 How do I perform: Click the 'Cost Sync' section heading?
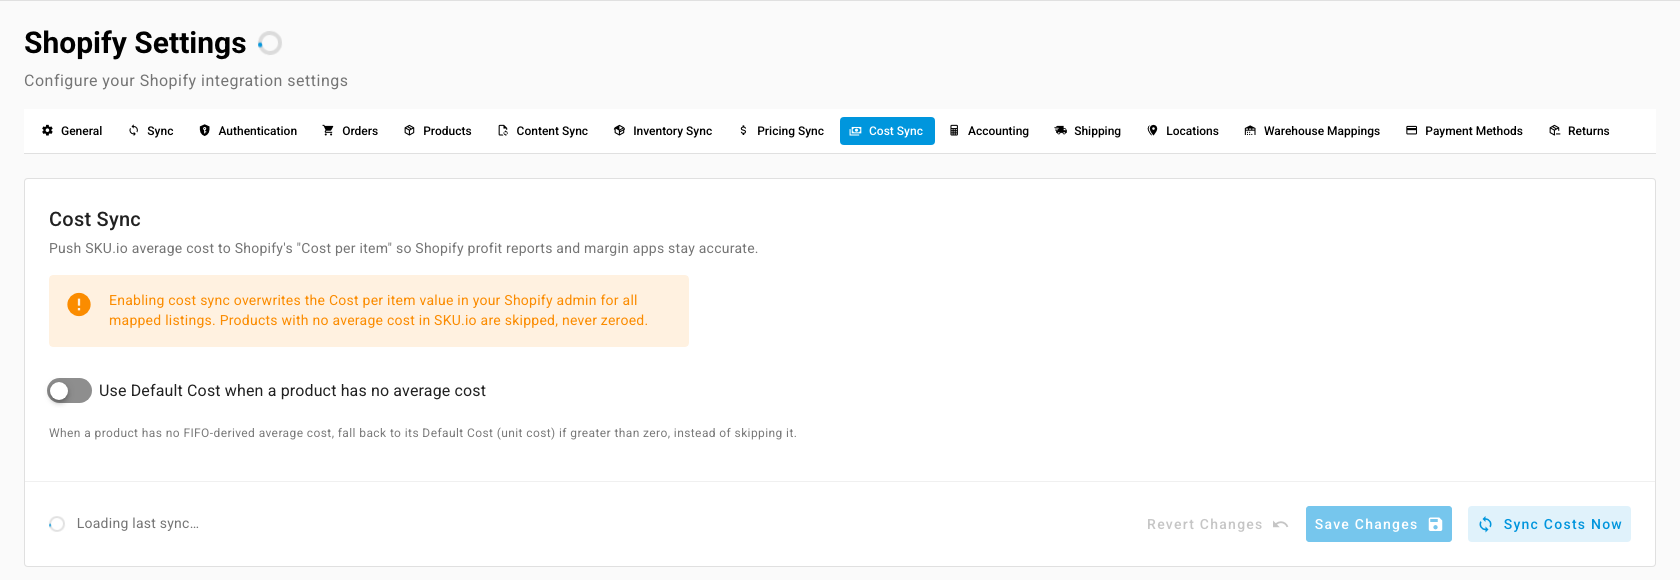(95, 219)
